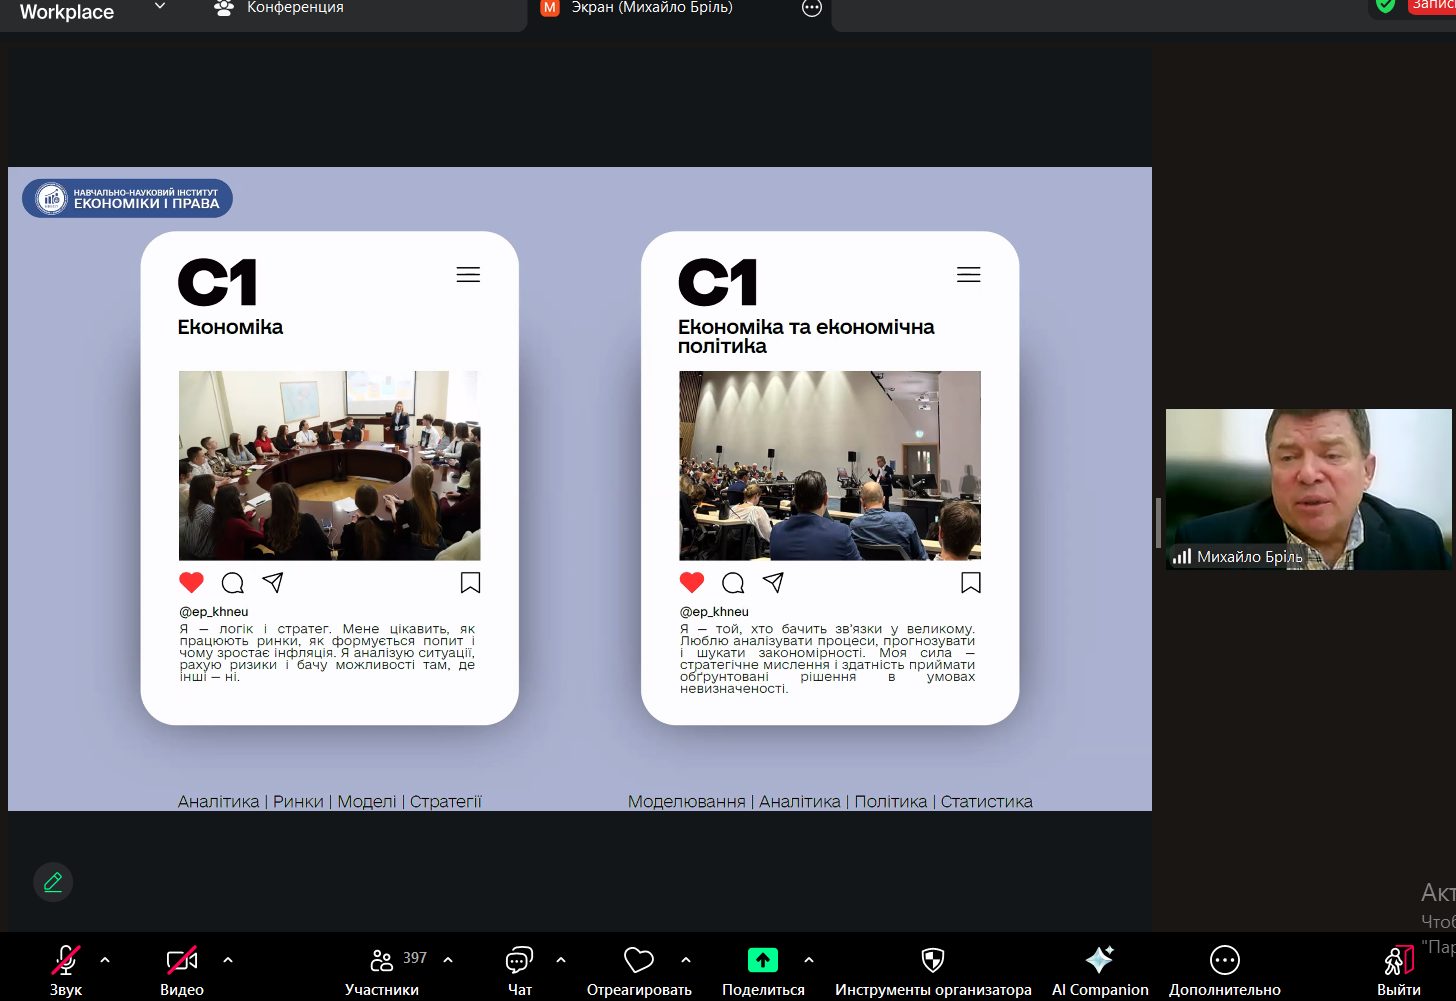
Task: Launch AI Companion sparkle icon
Action: click(x=1099, y=961)
